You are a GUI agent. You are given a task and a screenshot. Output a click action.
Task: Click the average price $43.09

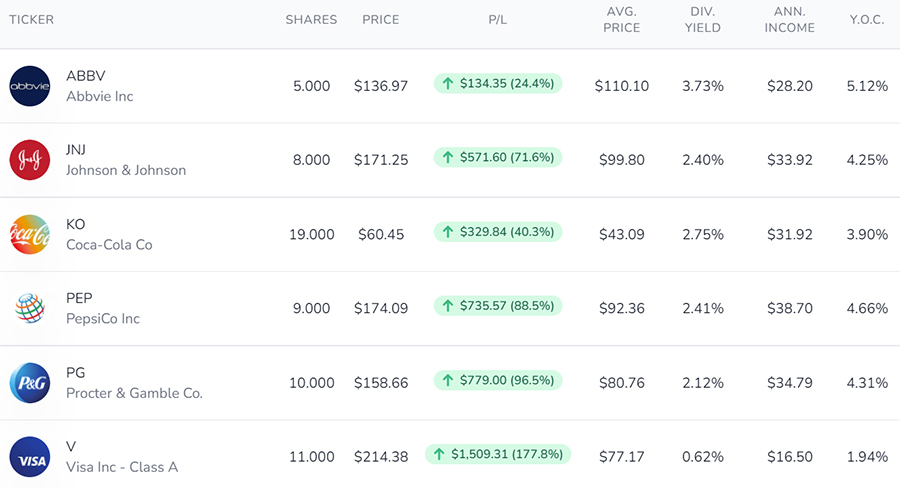click(x=622, y=234)
